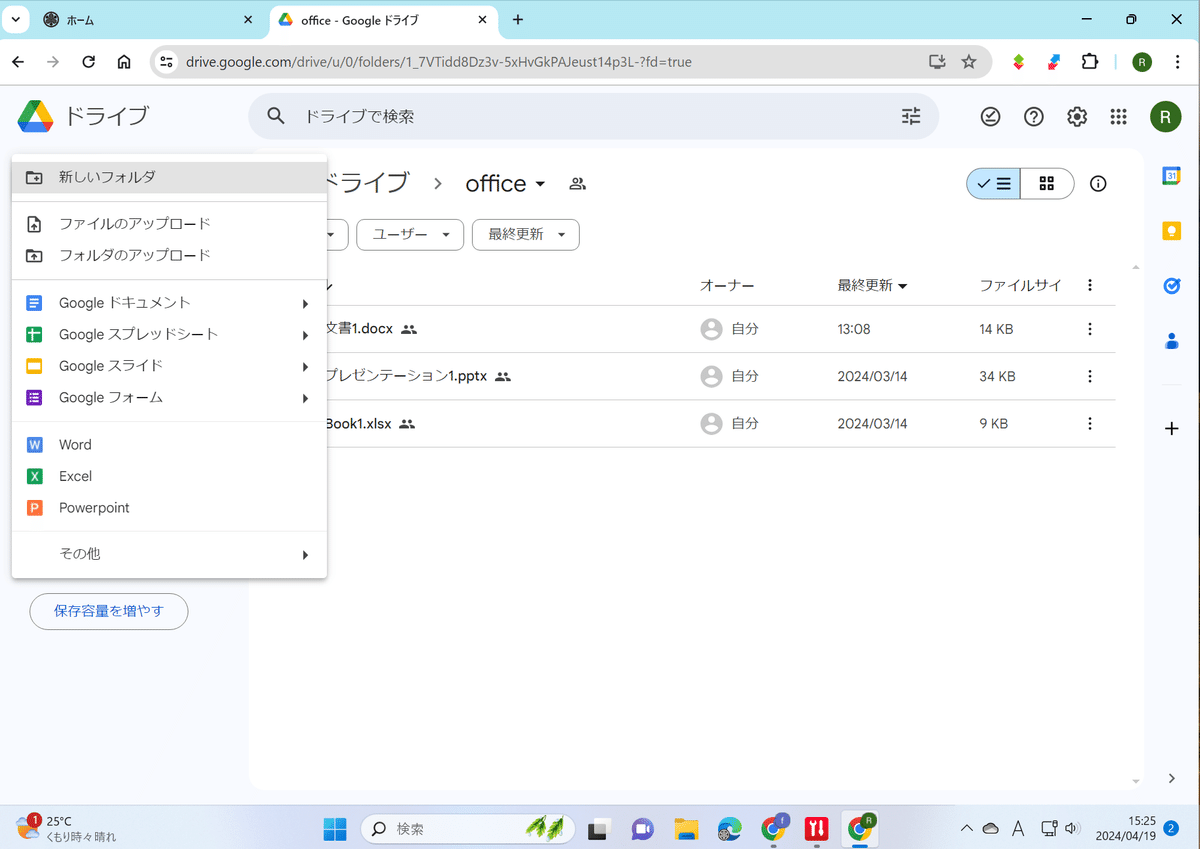Open Google Calendar side panel
Viewport: 1200px width, 849px height.
(x=1172, y=176)
